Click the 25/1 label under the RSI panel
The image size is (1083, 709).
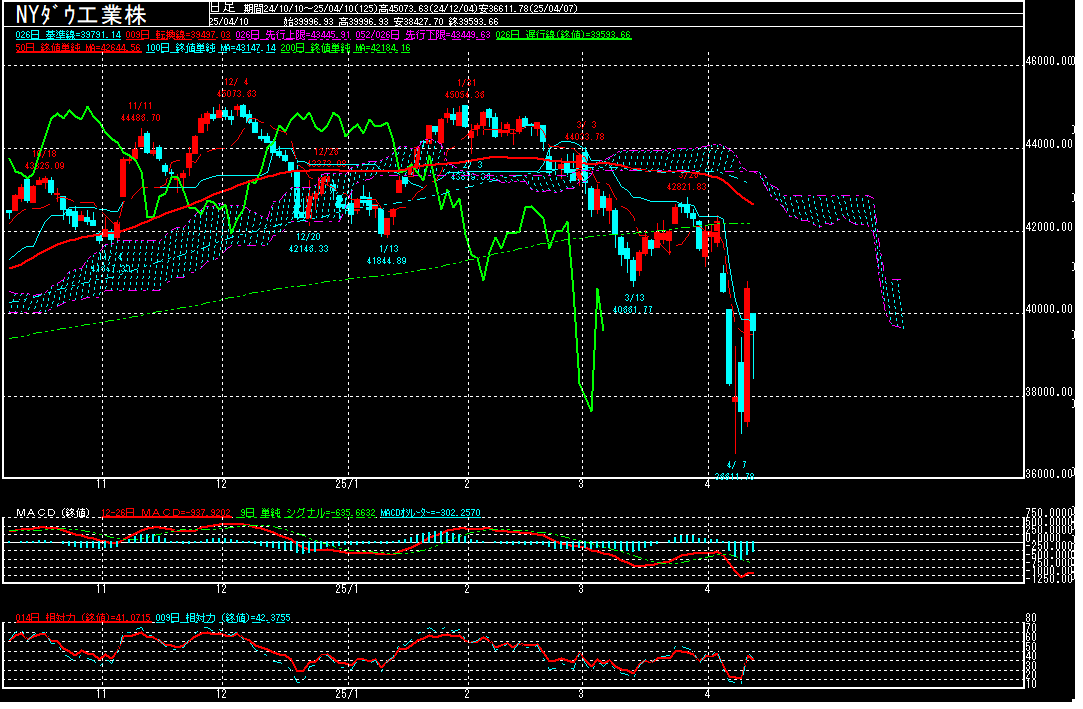pos(347,694)
